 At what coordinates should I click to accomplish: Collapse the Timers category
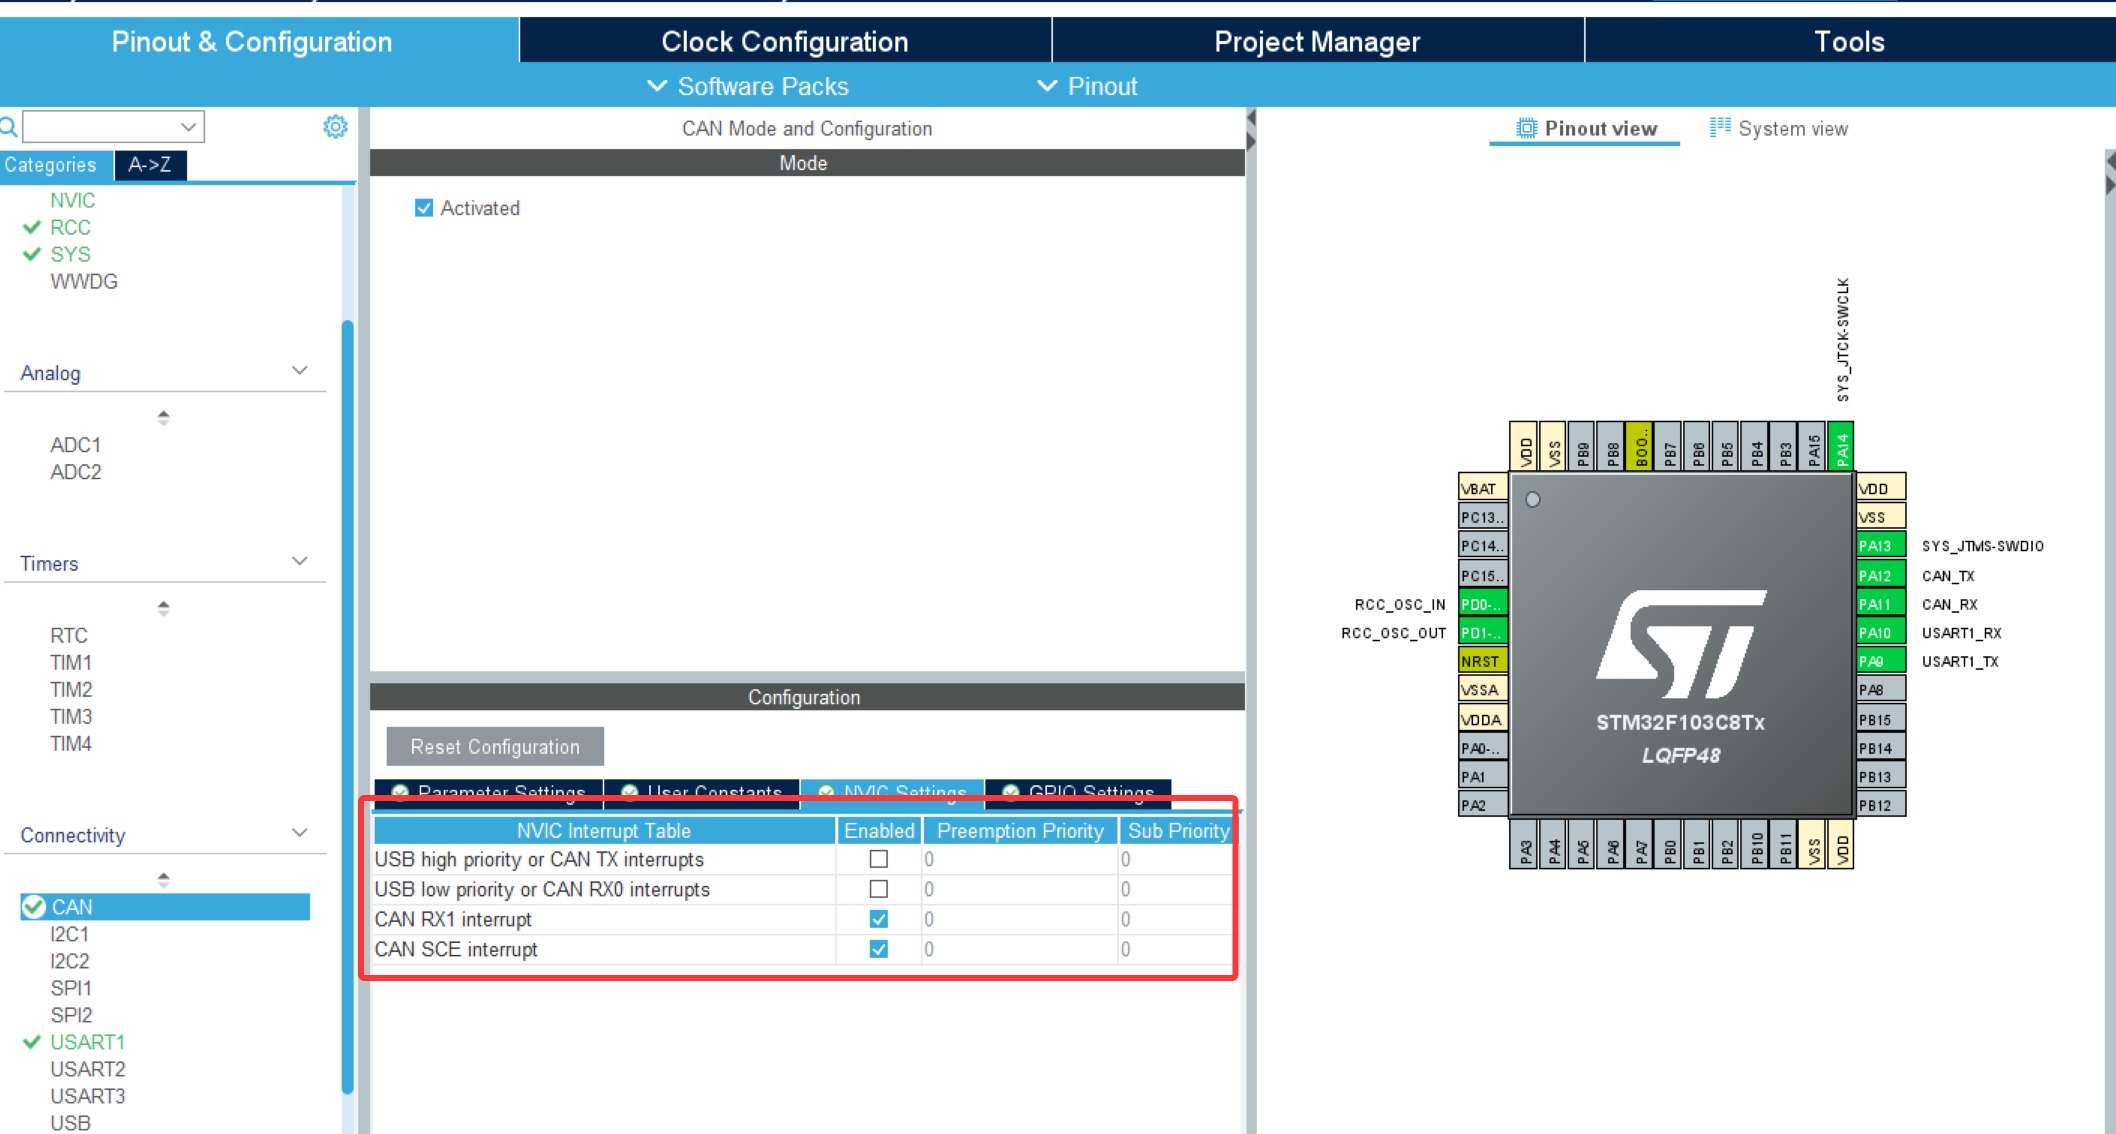point(299,561)
